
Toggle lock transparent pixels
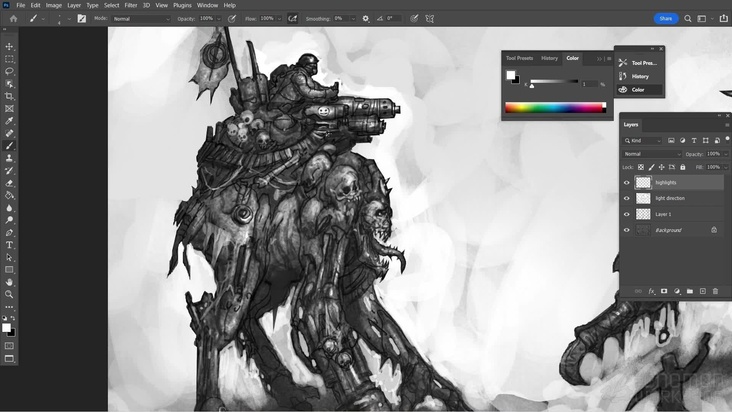point(641,167)
